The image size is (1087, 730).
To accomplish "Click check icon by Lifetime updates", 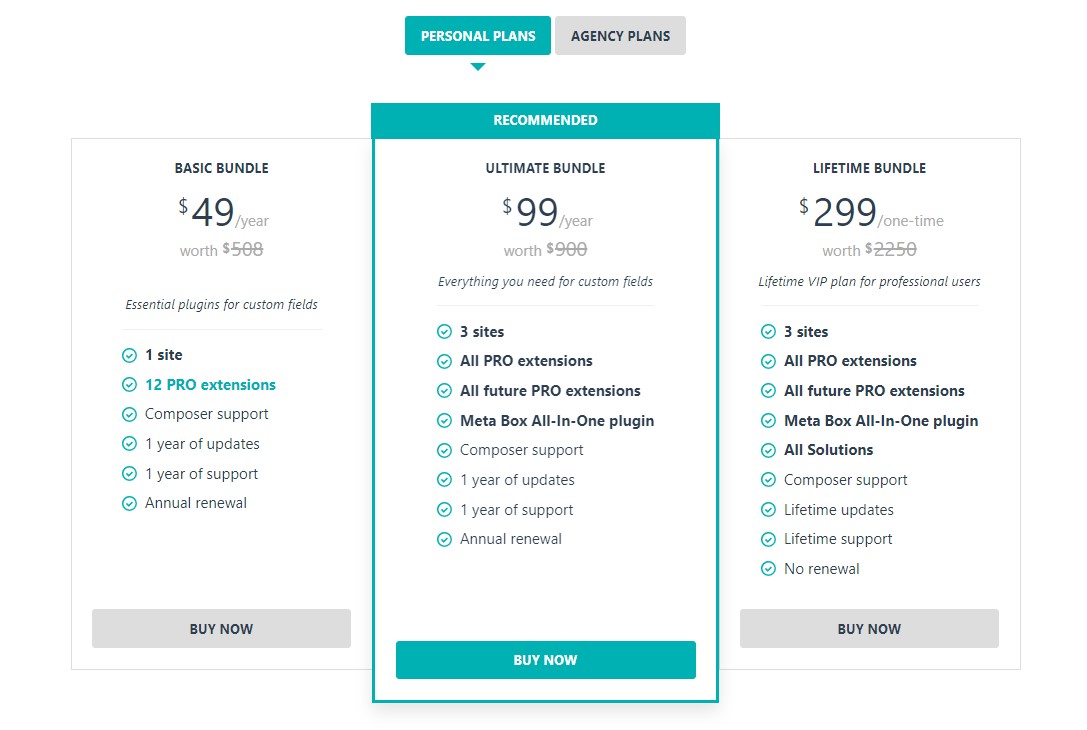I will coord(768,510).
